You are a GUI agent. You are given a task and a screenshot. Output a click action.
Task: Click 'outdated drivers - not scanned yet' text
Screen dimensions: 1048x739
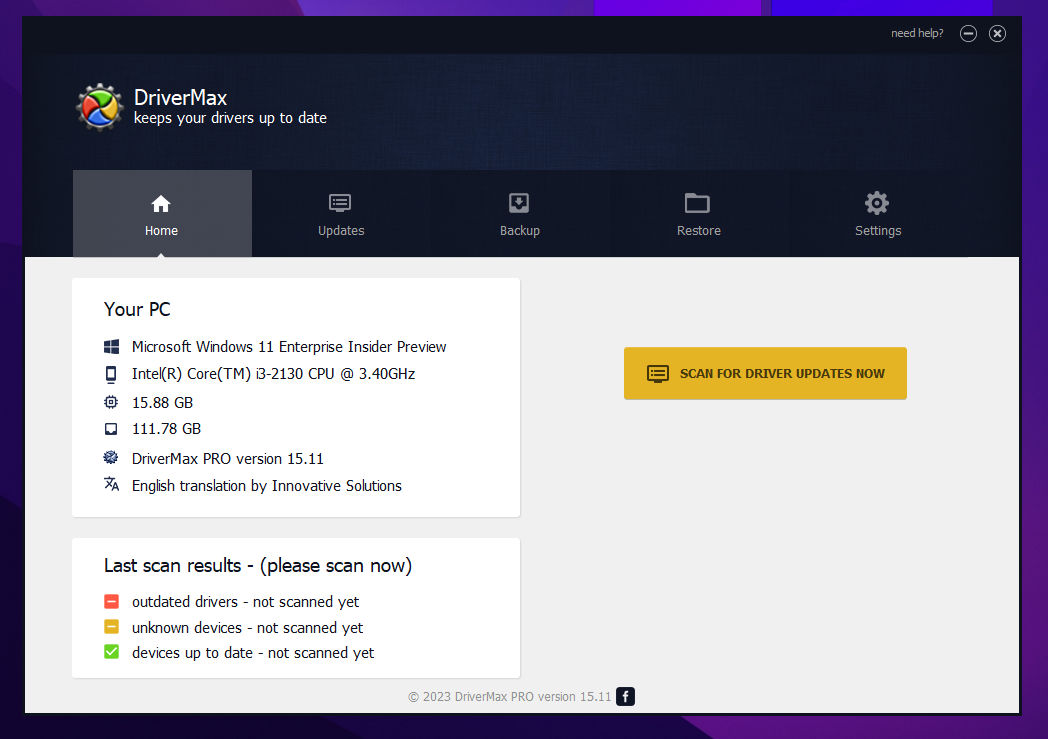245,602
